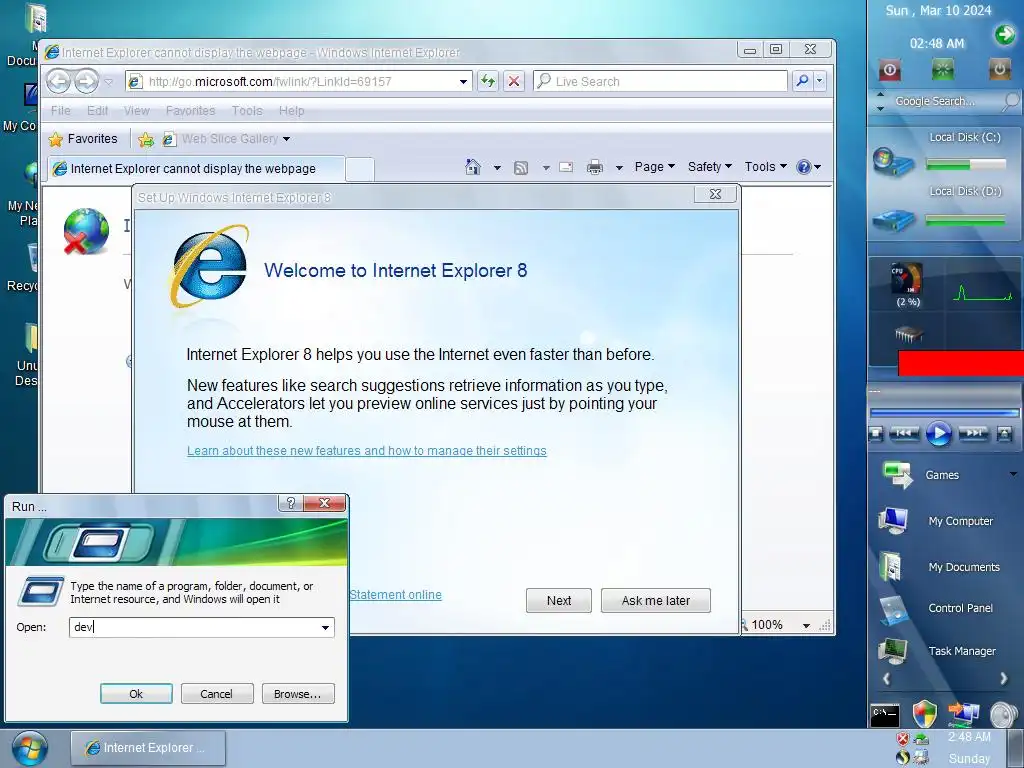
Task: Open the Web Slice Gallery dropdown
Action: 286,139
